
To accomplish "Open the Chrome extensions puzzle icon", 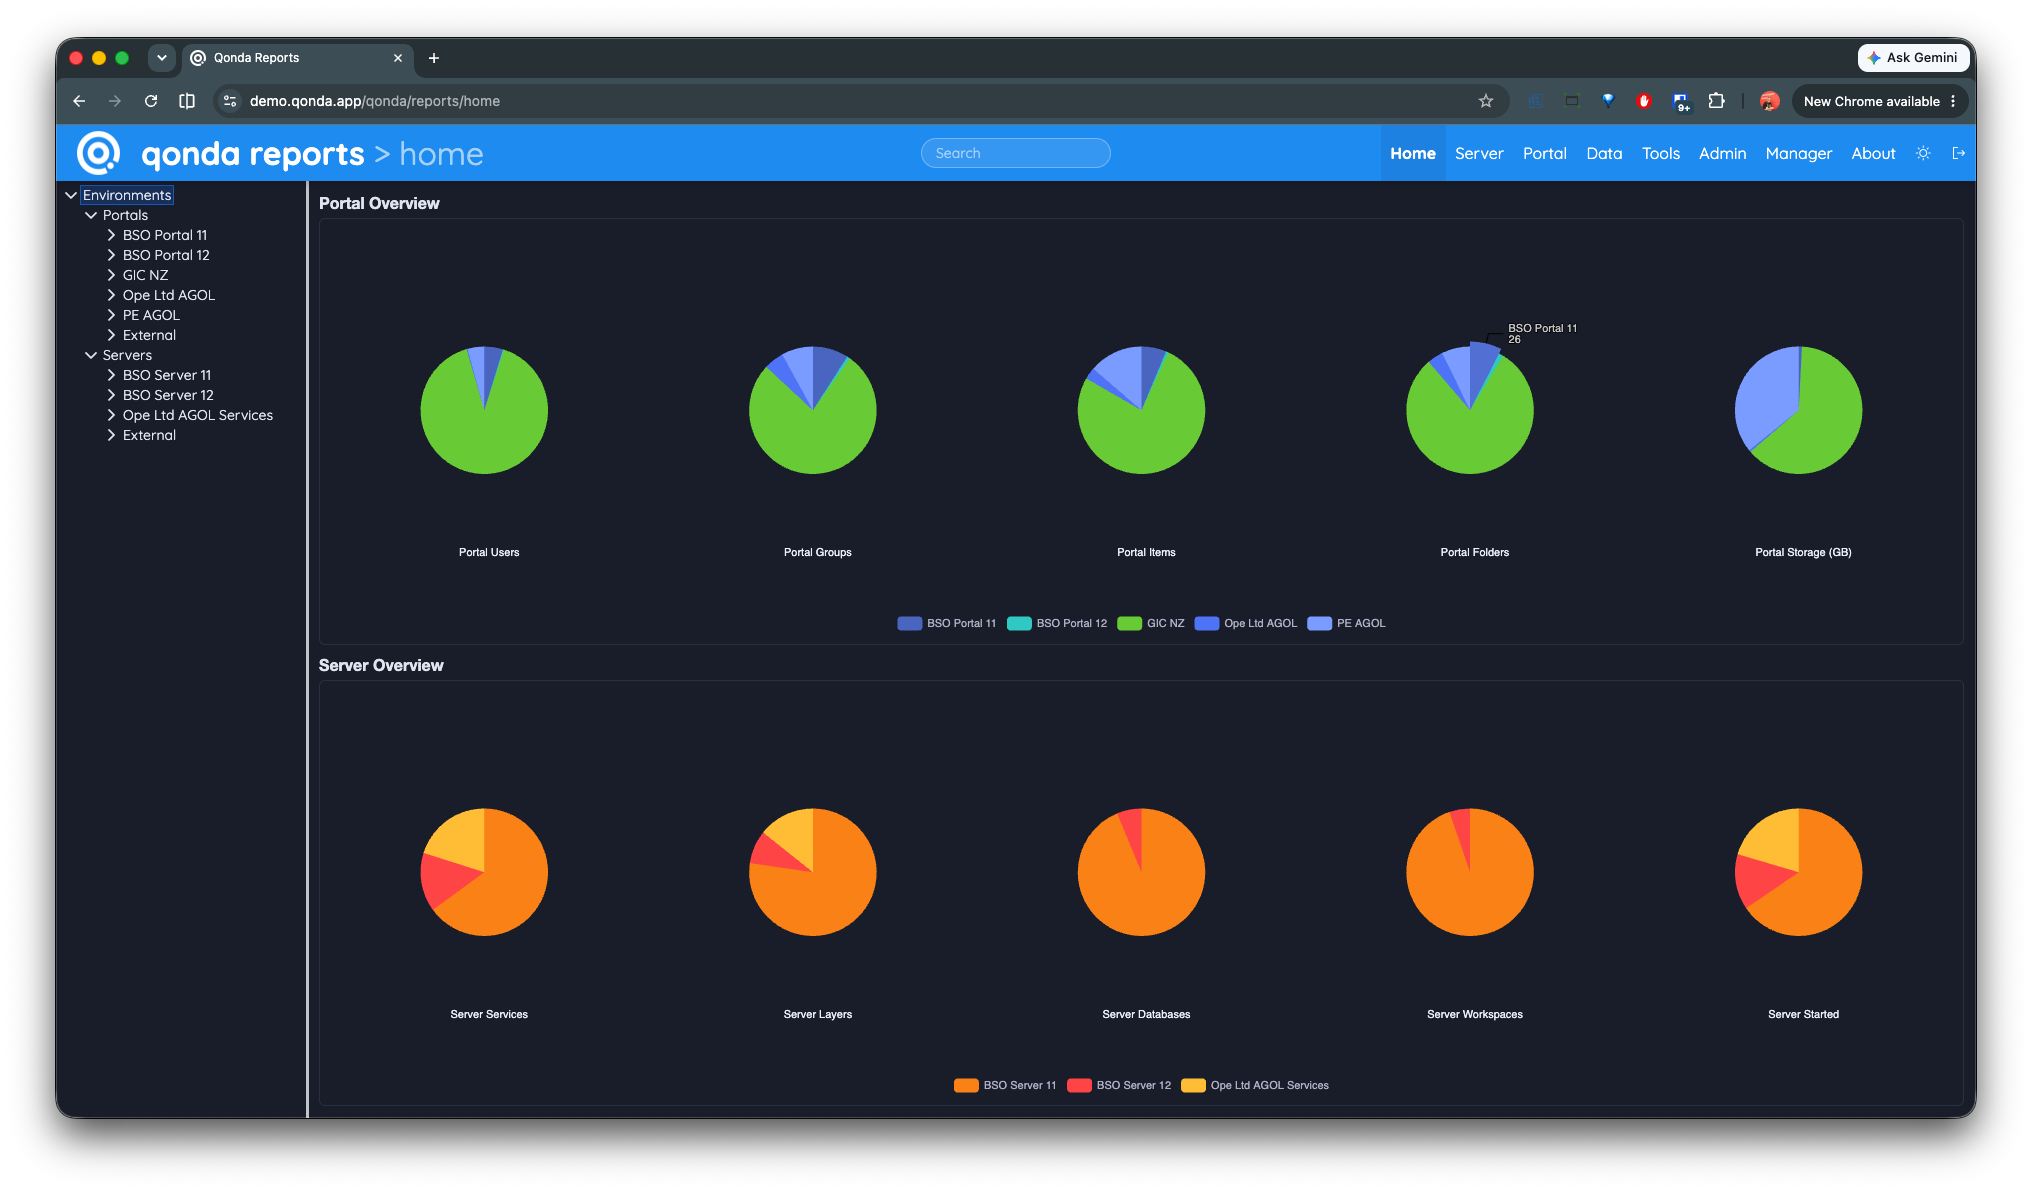I will [x=1717, y=101].
